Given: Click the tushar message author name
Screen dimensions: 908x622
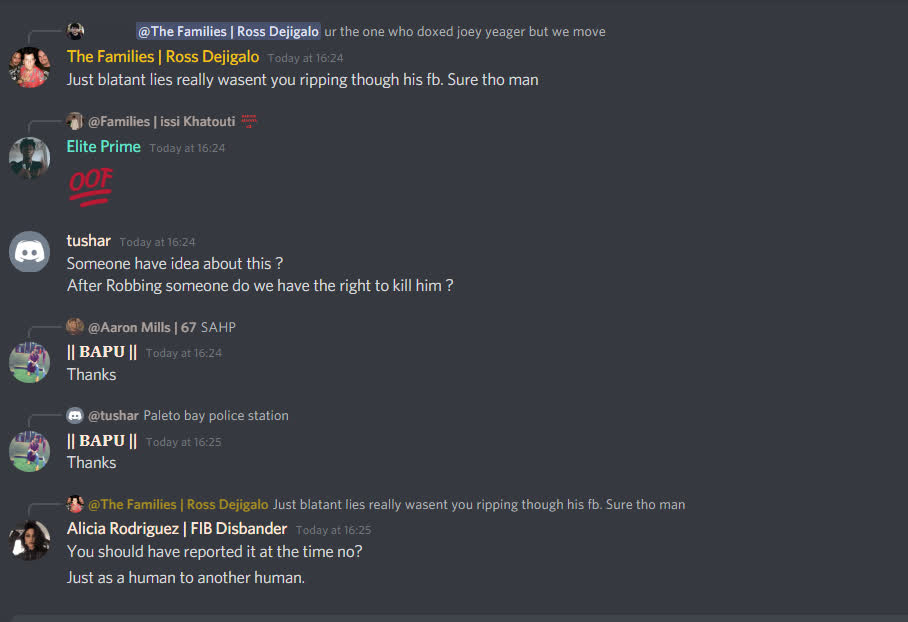Looking at the screenshot, I should pos(88,241).
